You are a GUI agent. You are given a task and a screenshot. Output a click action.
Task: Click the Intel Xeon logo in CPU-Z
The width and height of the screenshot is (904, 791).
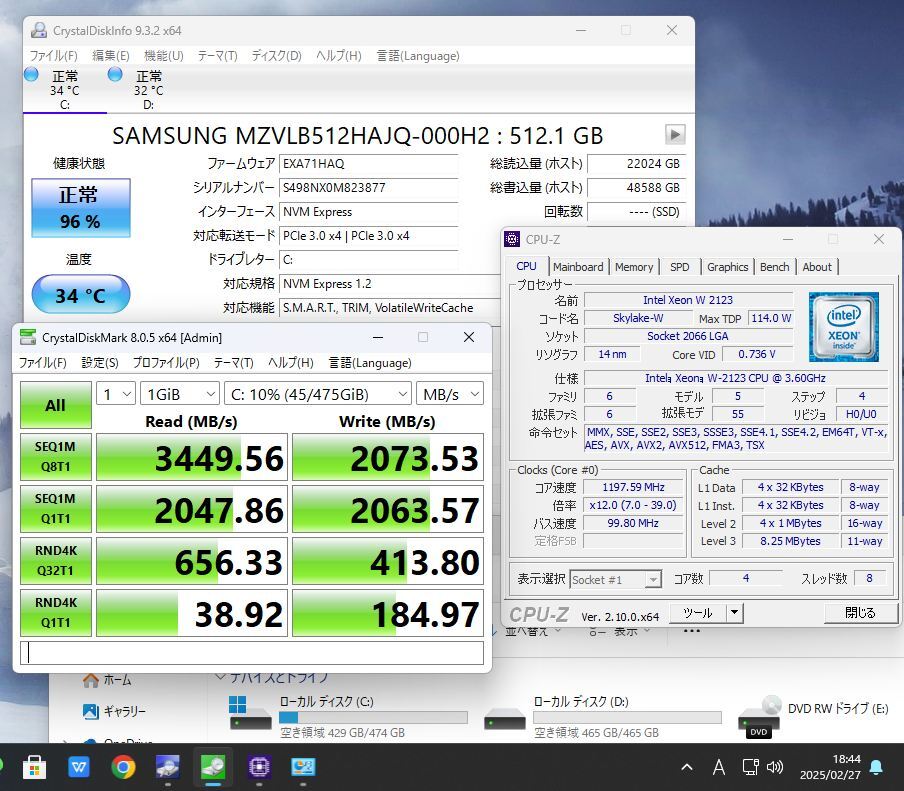pos(843,327)
